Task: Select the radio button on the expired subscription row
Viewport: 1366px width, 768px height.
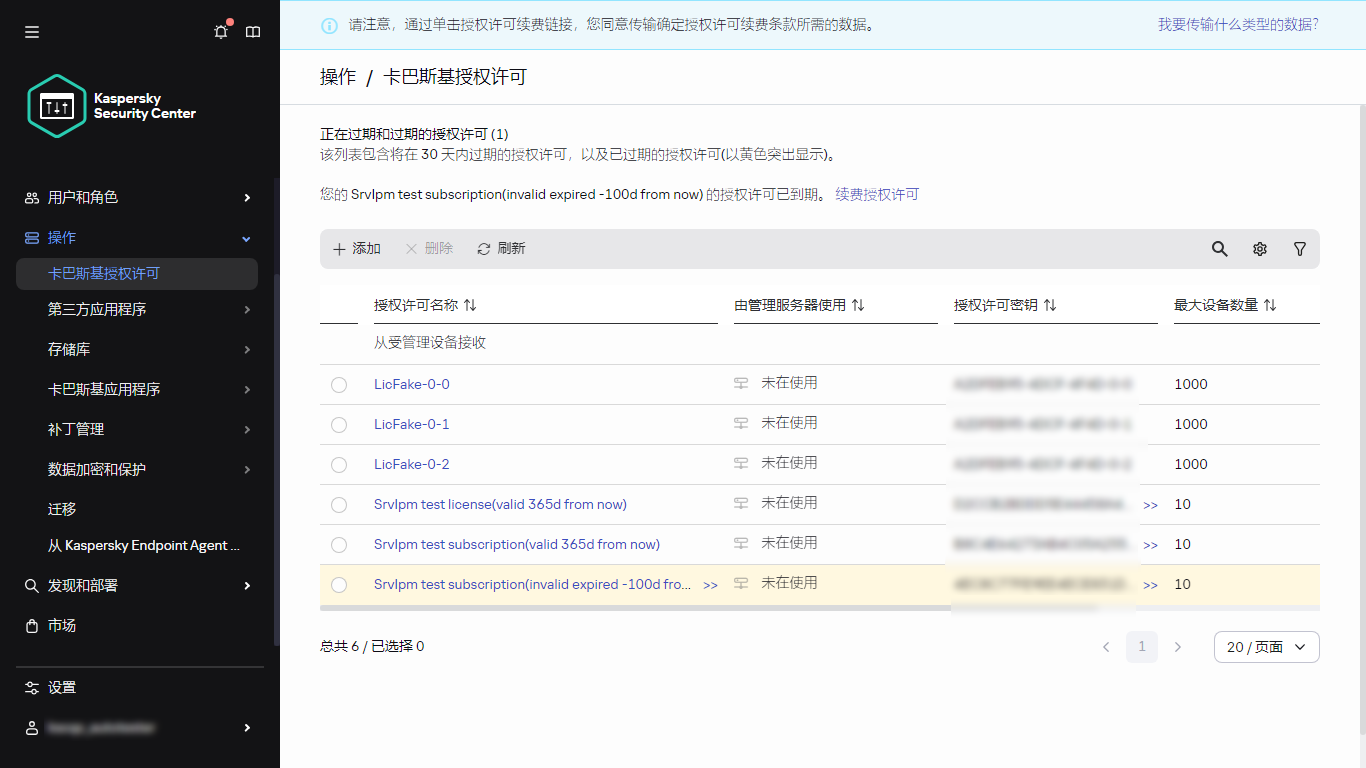Action: 338,584
